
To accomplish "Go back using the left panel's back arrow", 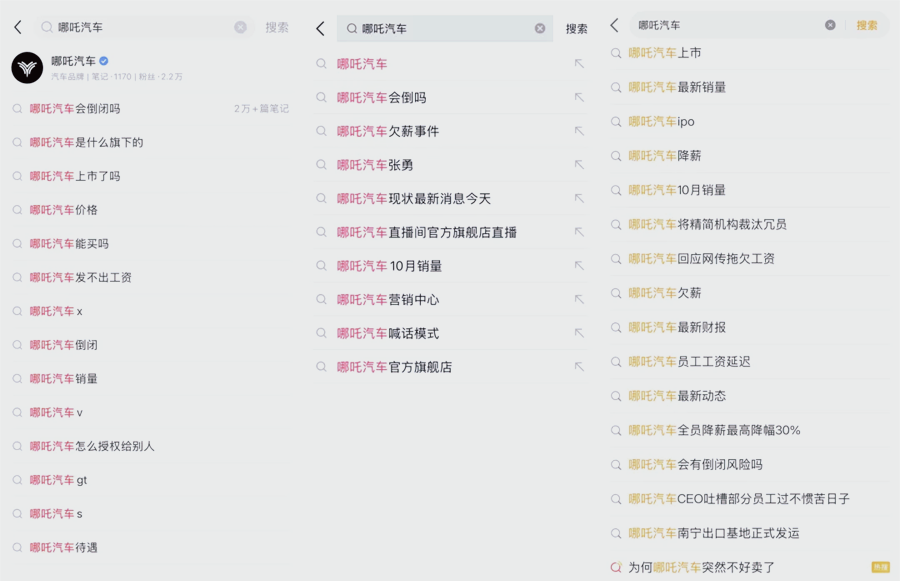I will [18, 27].
